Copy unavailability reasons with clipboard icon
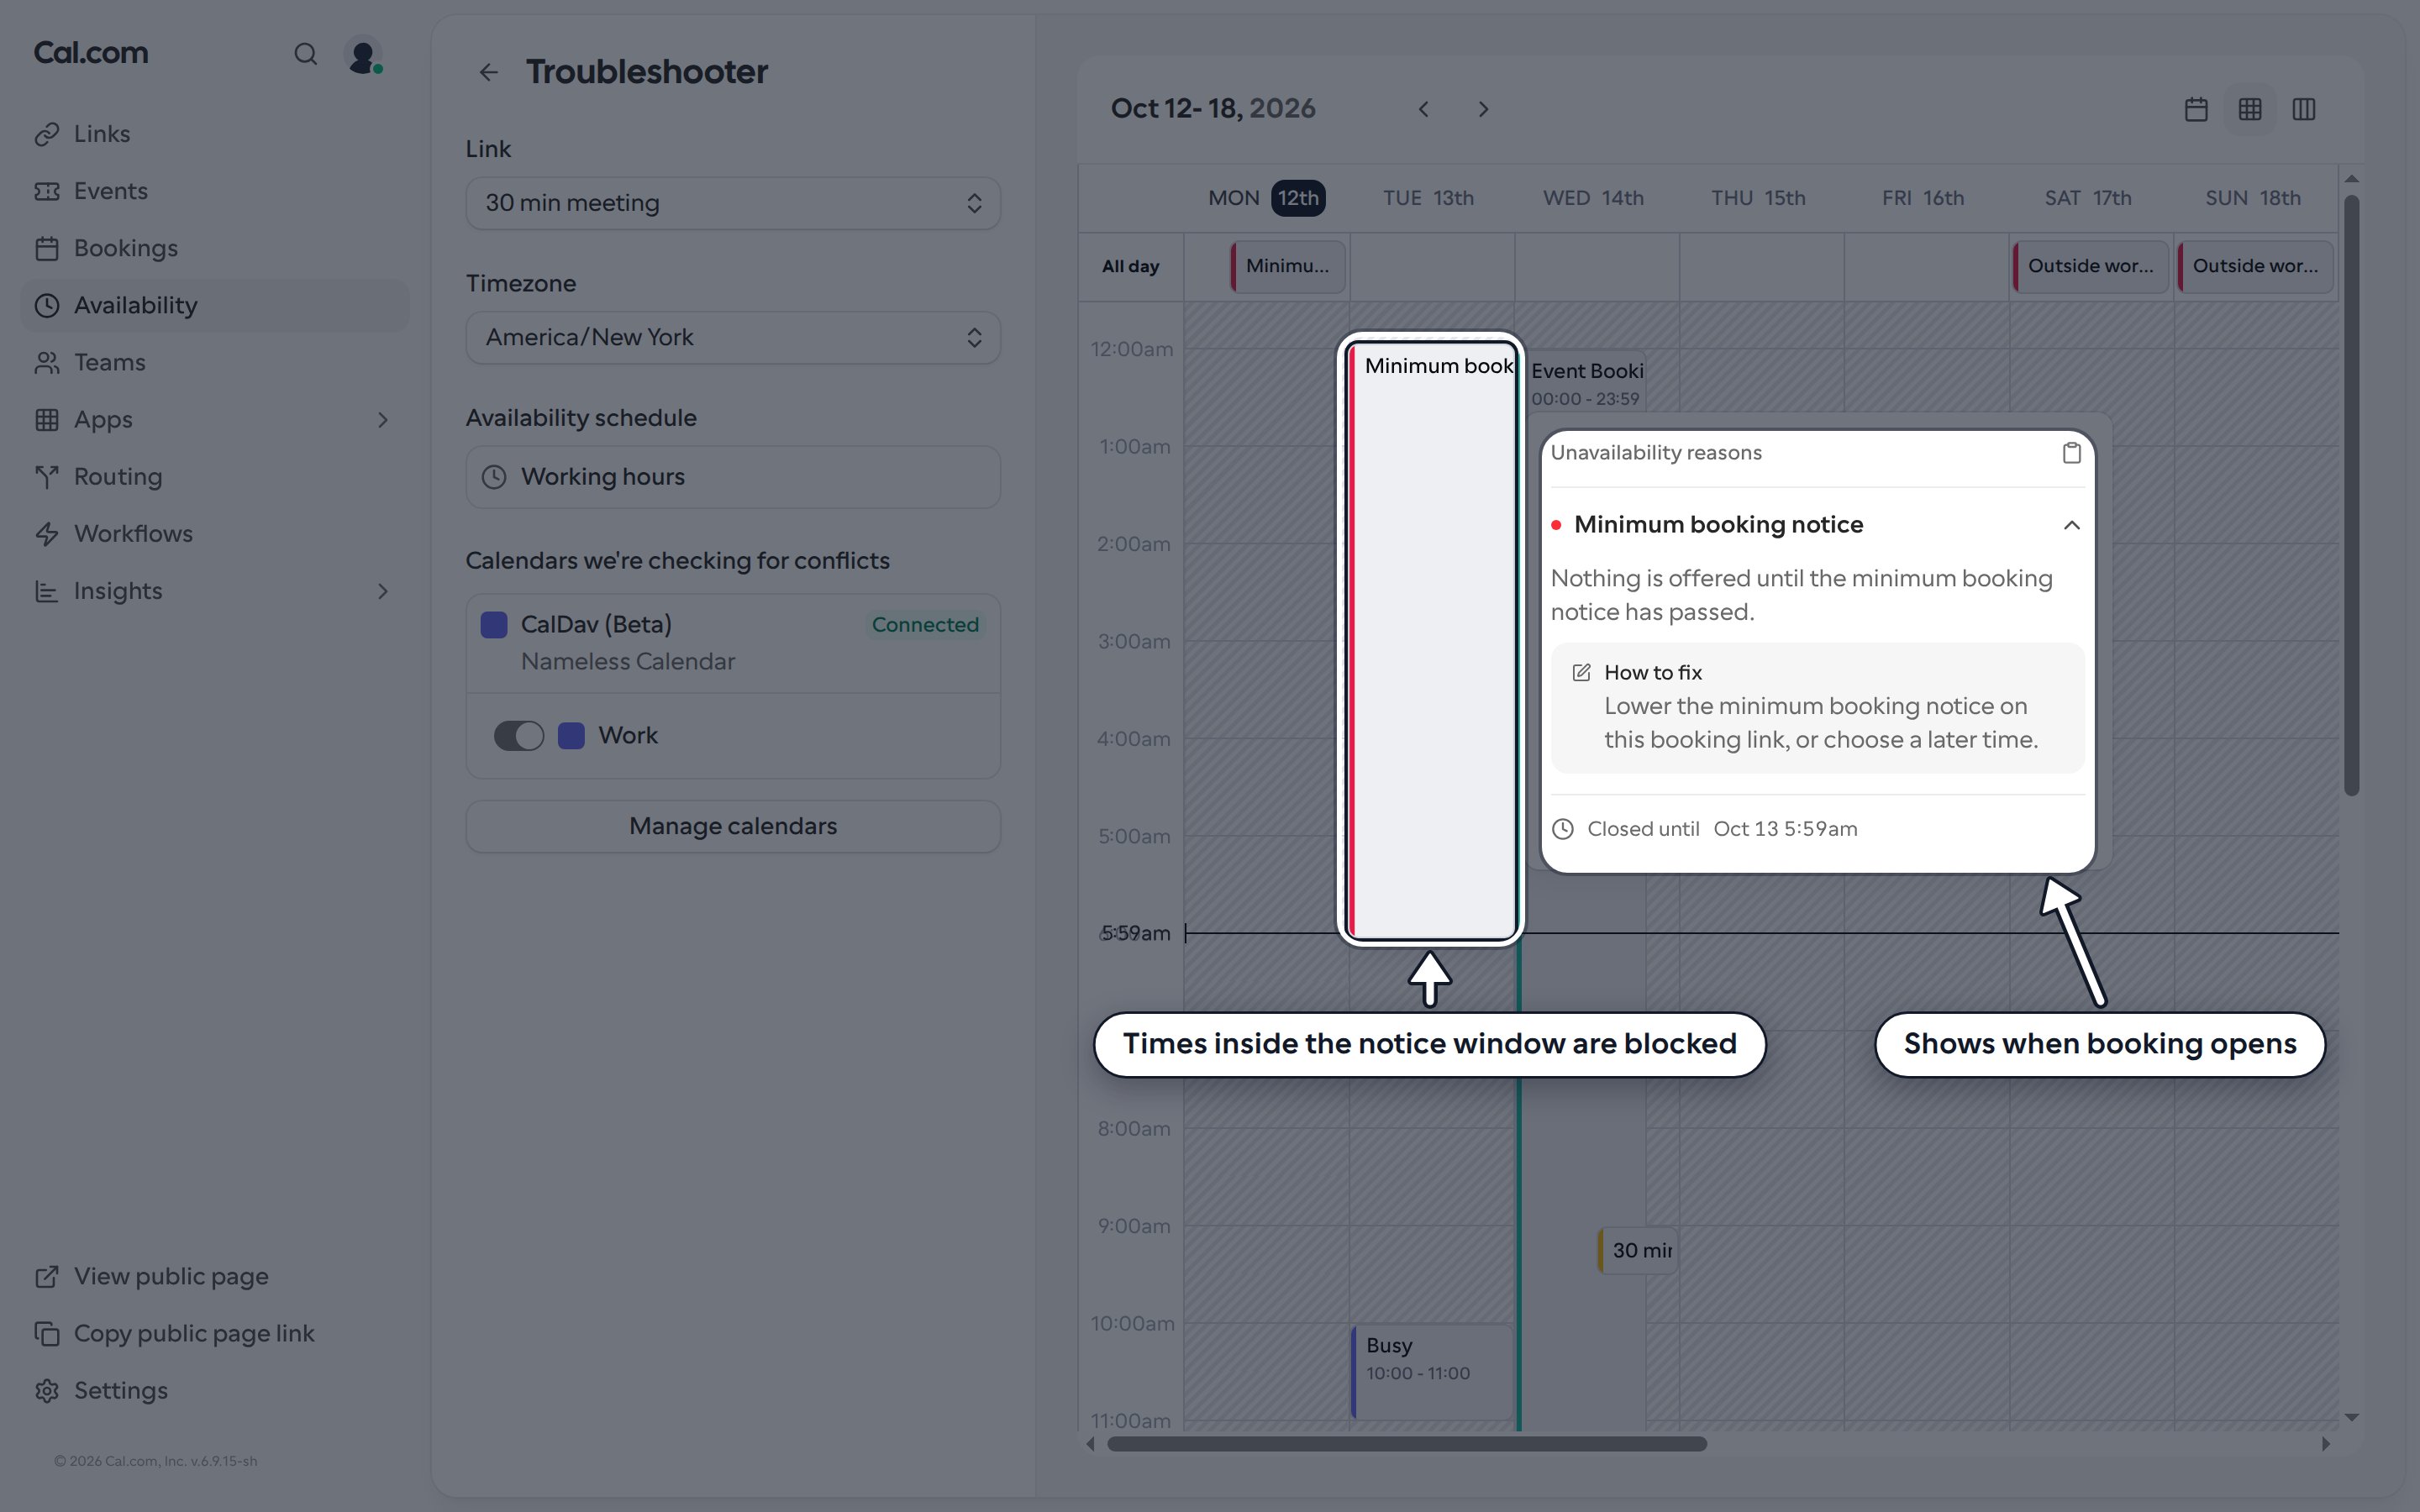The width and height of the screenshot is (2420, 1512). (x=2071, y=453)
